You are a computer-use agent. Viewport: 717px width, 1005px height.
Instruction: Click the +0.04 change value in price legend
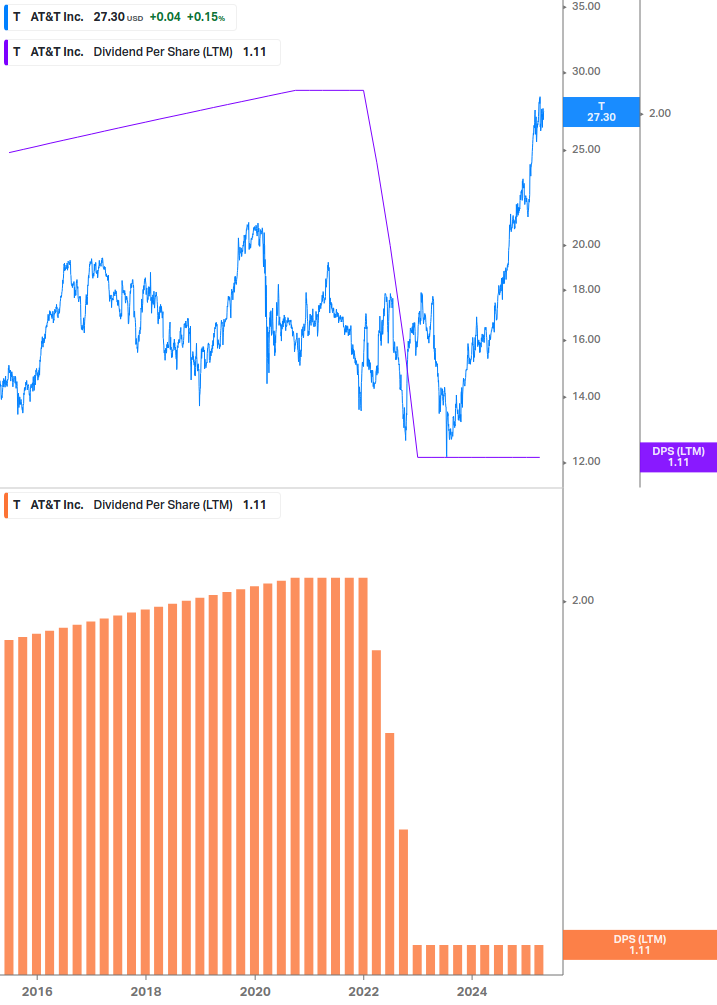point(165,17)
